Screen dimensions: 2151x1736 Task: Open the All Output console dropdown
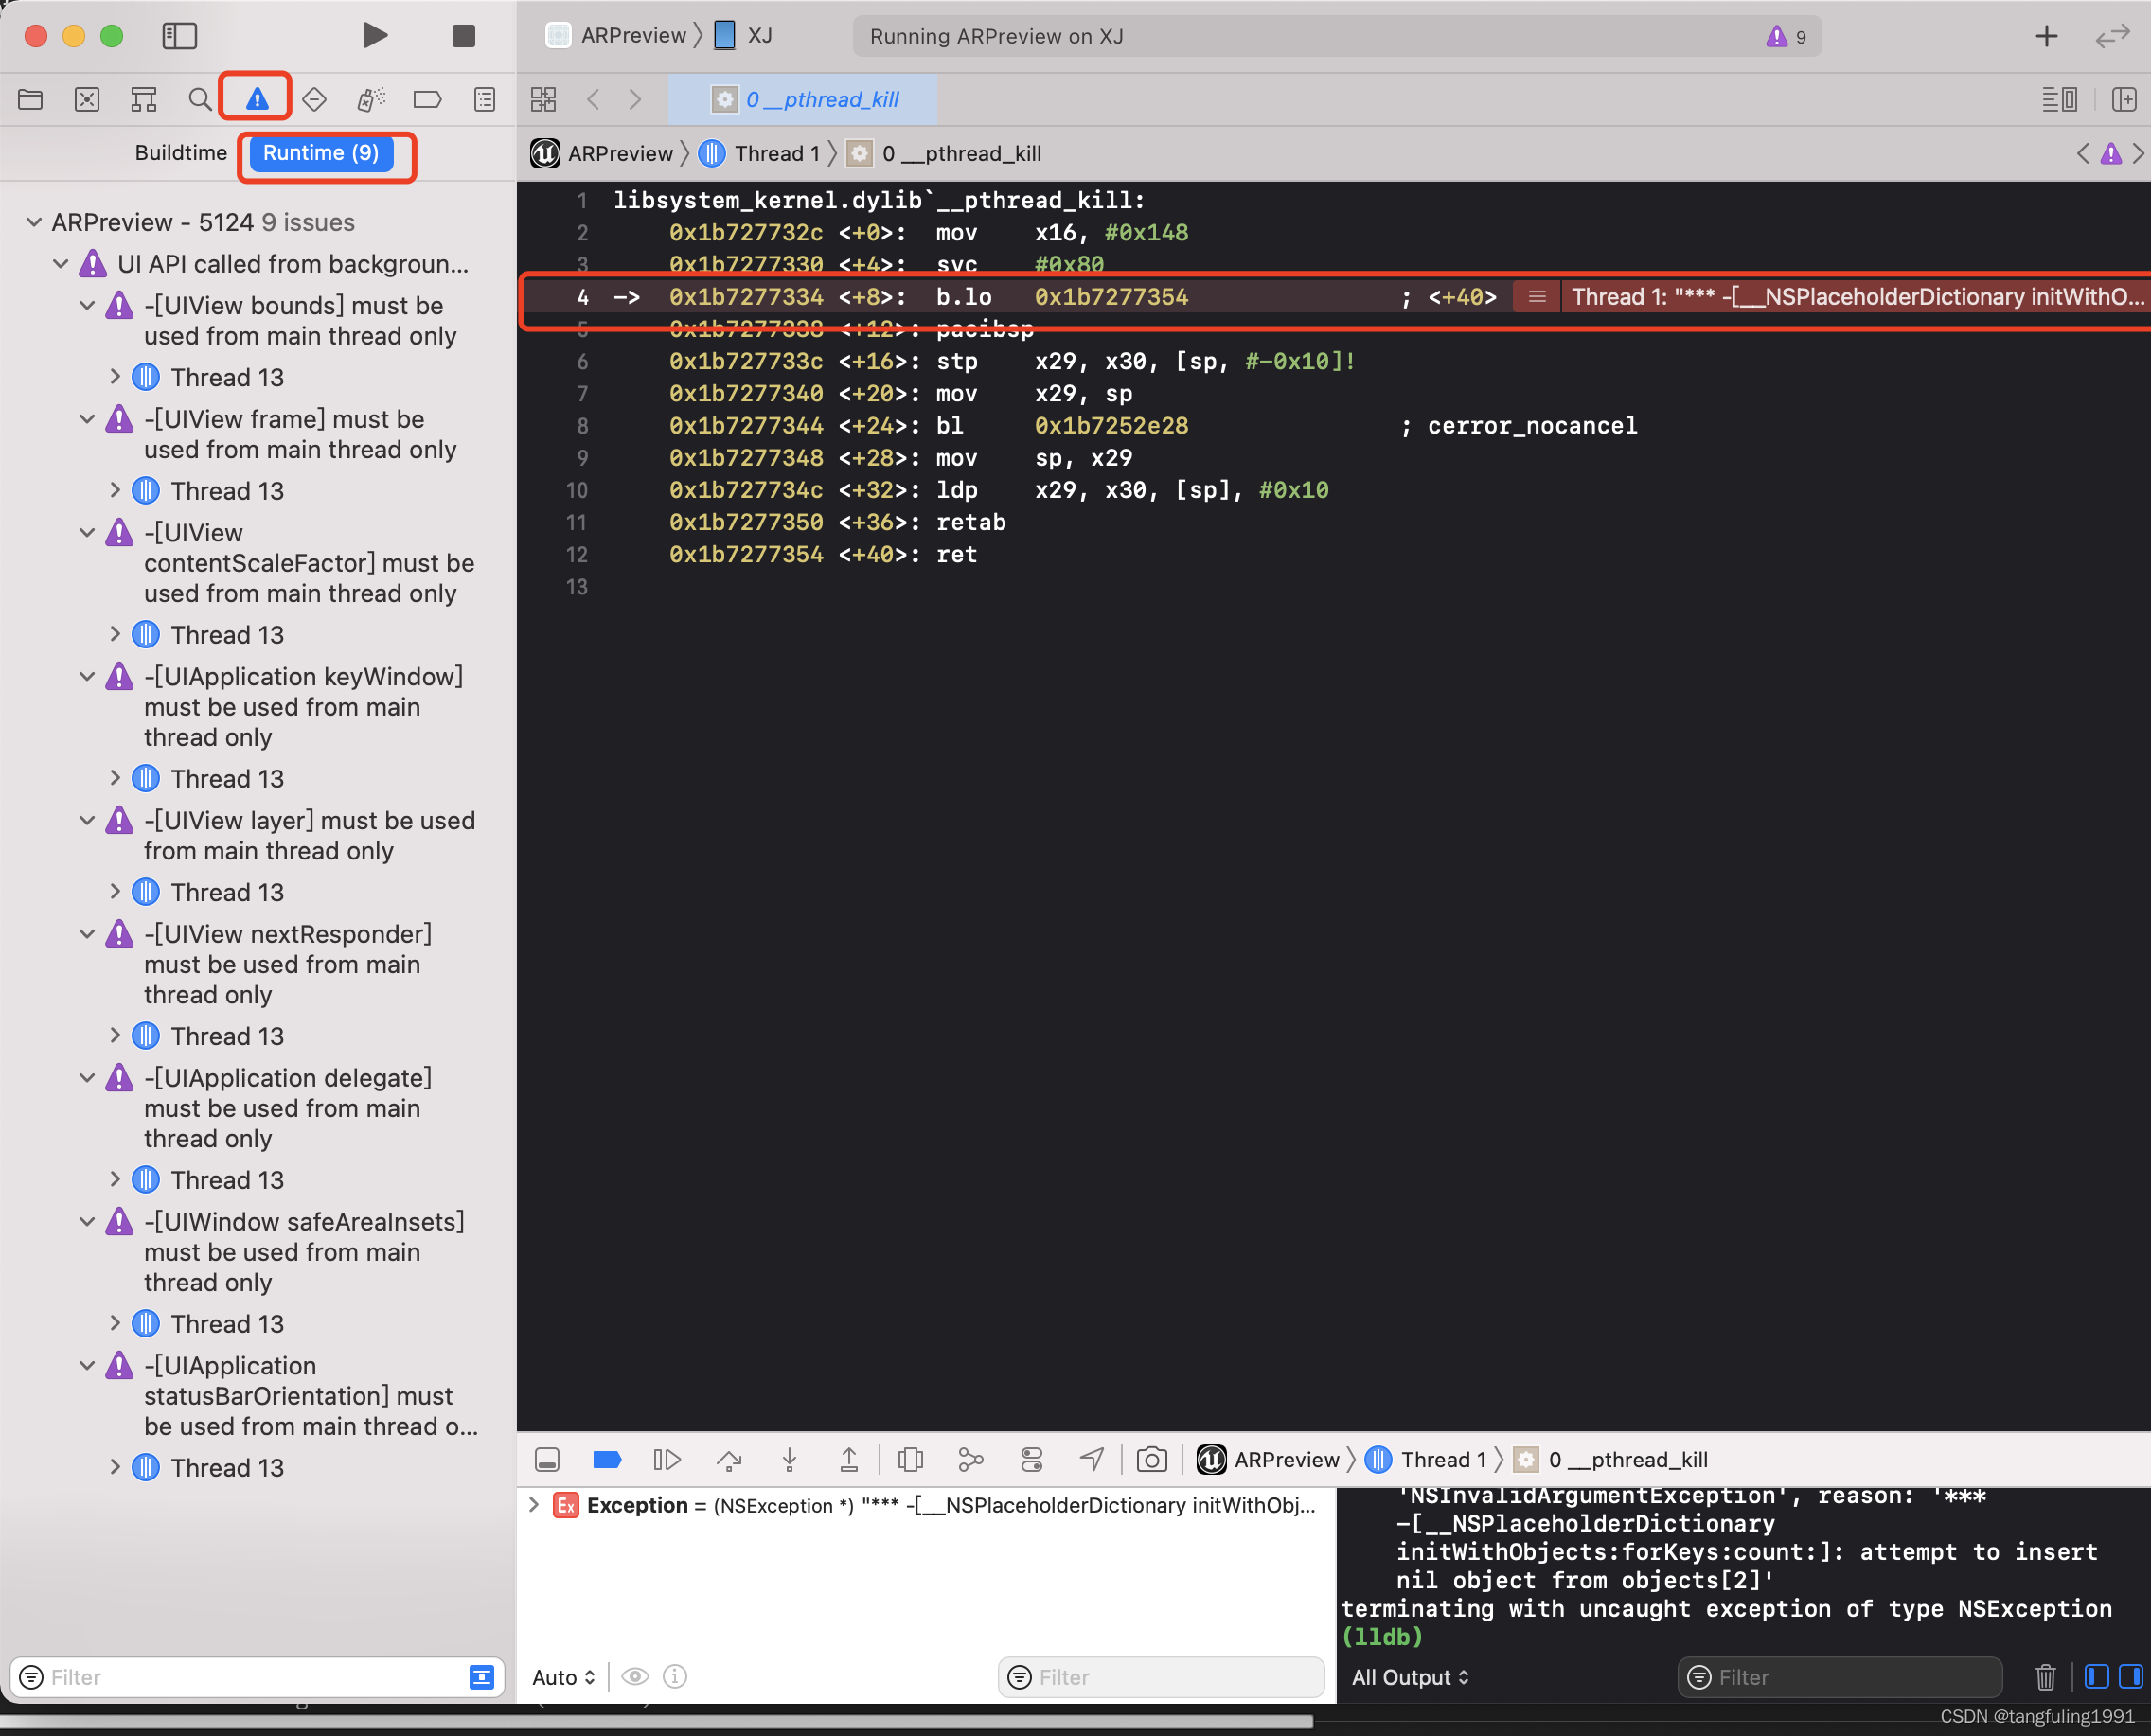pos(1411,1677)
